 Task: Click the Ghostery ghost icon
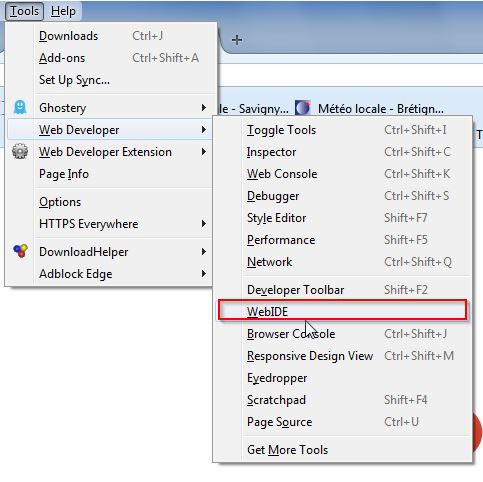coord(20,108)
